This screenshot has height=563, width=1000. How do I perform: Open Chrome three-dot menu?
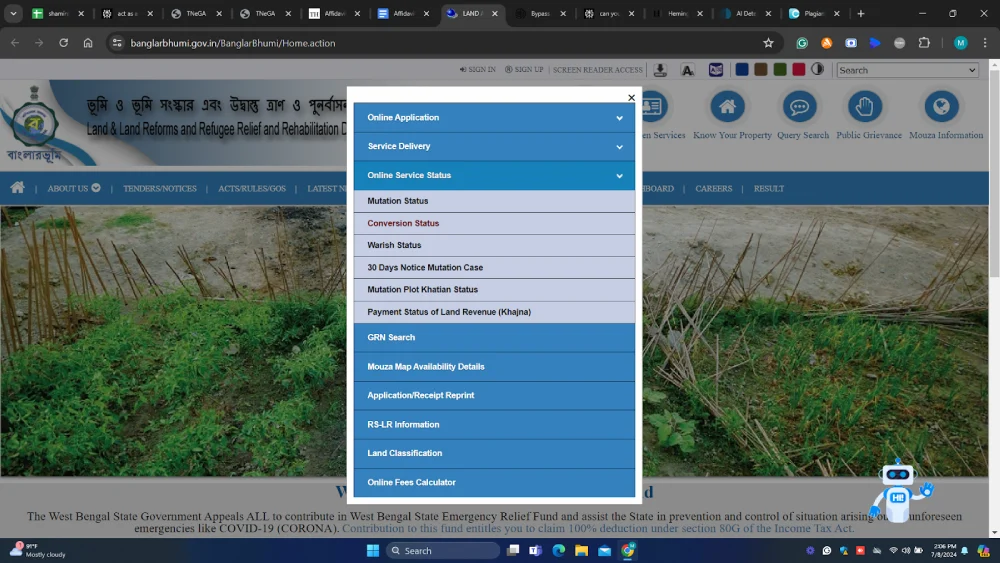pyautogui.click(x=985, y=43)
